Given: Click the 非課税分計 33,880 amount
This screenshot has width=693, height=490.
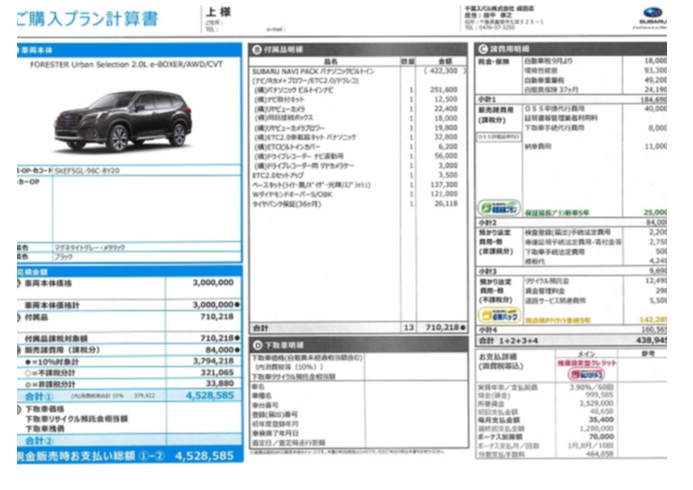Looking at the screenshot, I should pyautogui.click(x=219, y=384).
